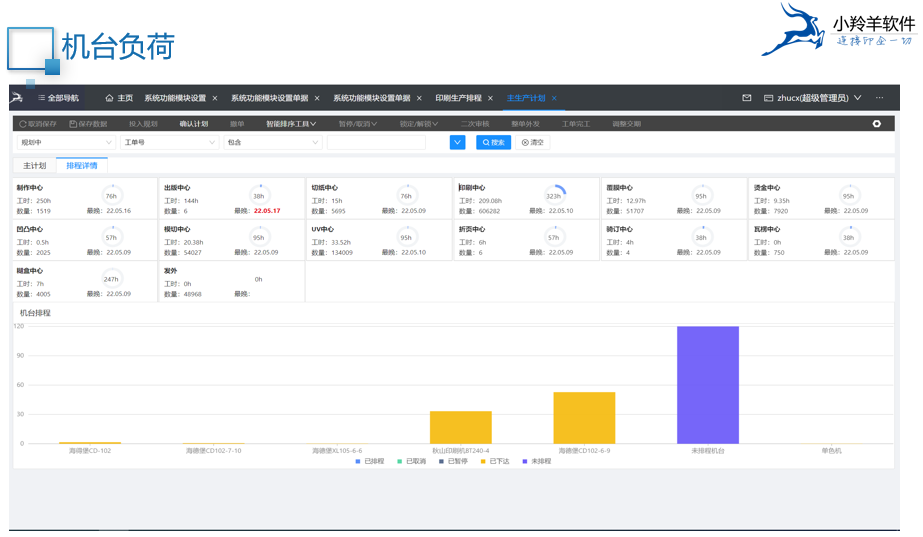The image size is (923, 537).
Task: Switch to the 印刷生产排程 tab
Action: point(459,98)
